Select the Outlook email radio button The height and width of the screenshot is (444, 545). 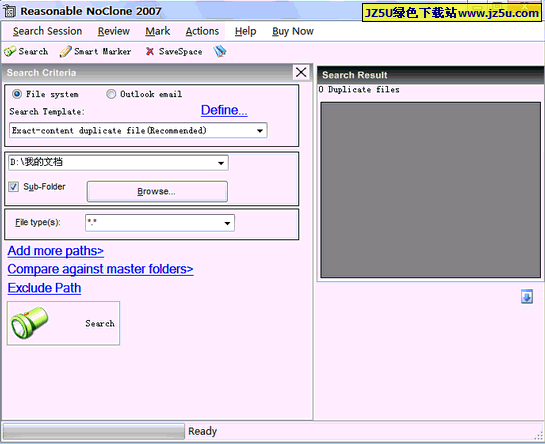click(111, 94)
